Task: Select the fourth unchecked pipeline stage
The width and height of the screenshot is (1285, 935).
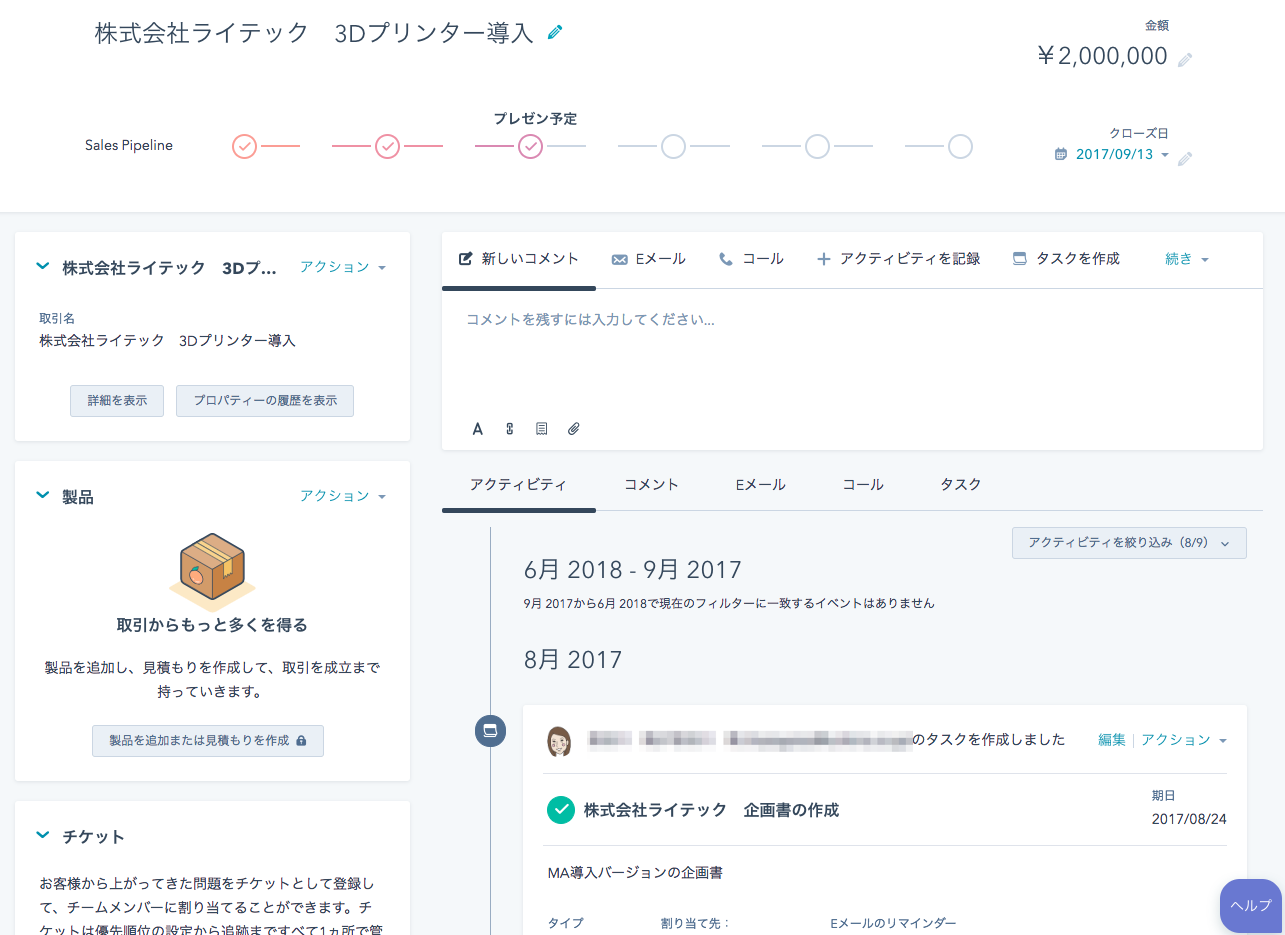Action: 674,147
